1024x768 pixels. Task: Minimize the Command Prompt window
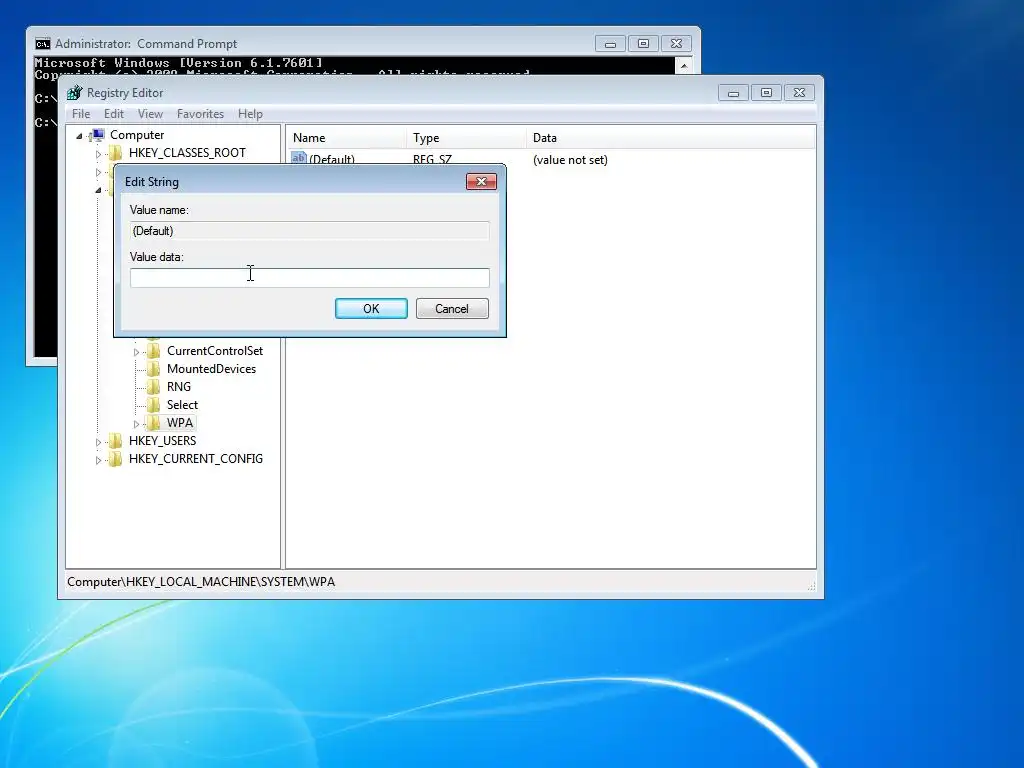click(610, 44)
